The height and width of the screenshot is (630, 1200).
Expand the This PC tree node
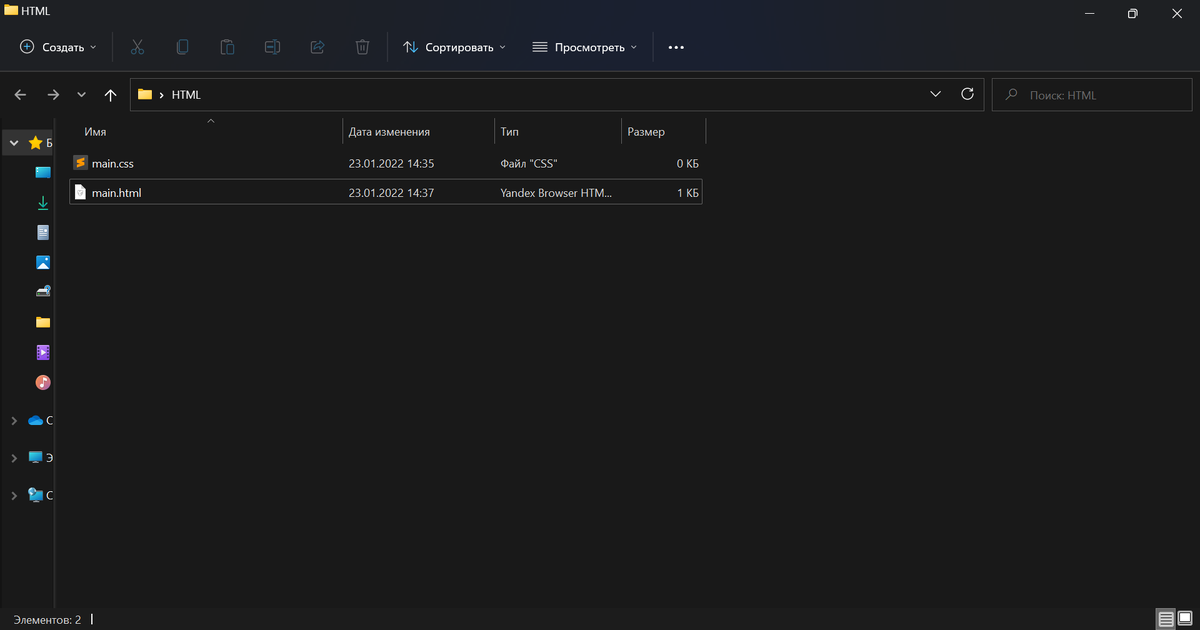click(14, 457)
